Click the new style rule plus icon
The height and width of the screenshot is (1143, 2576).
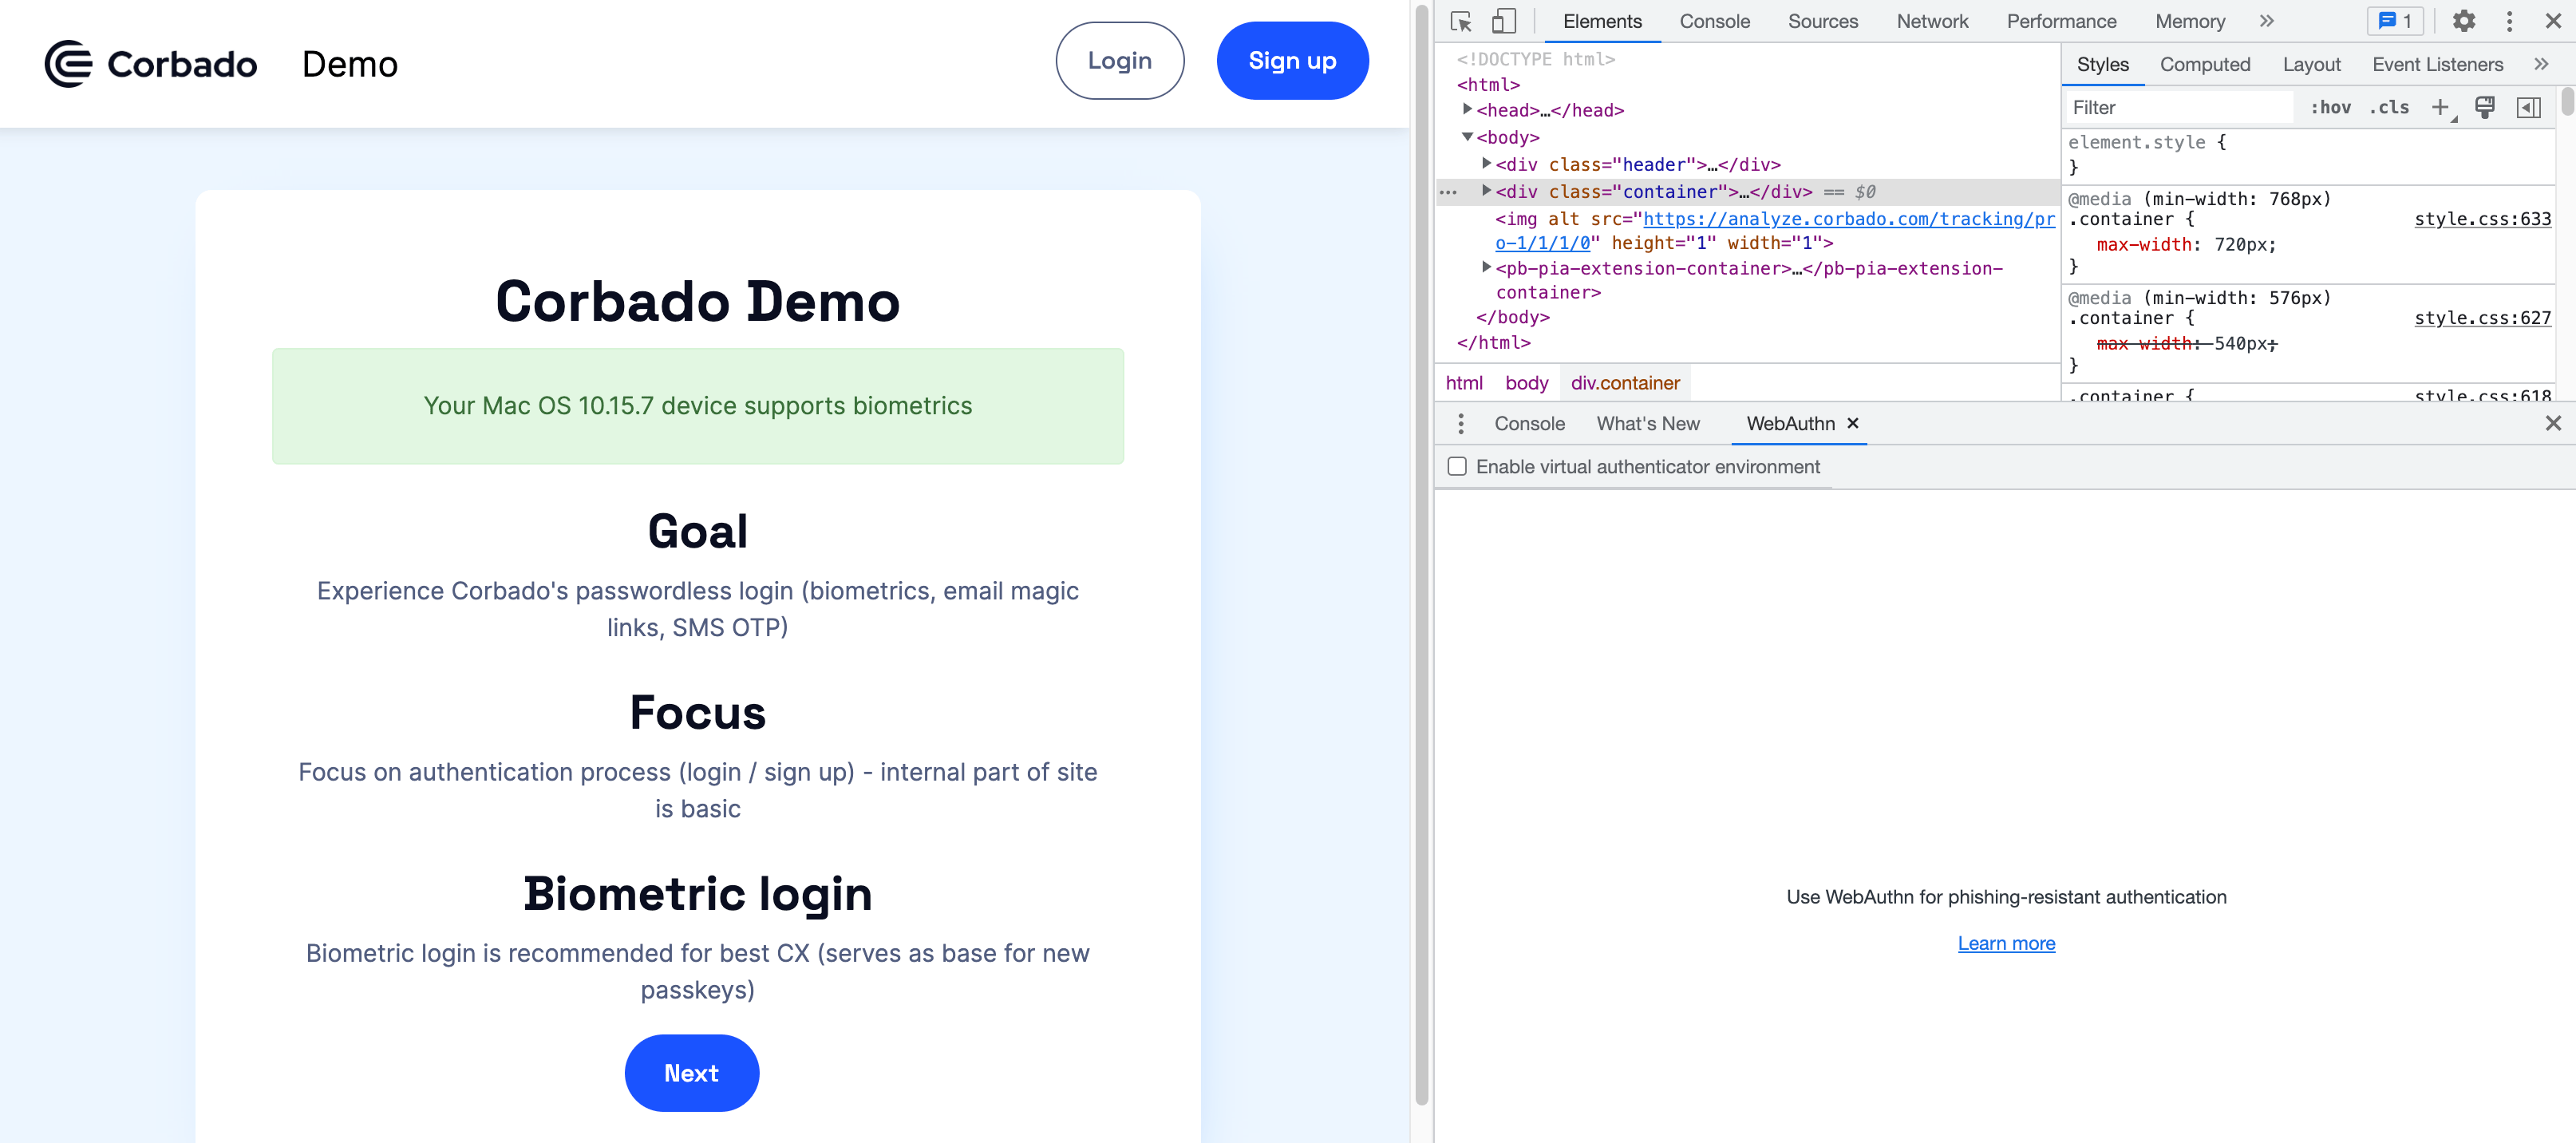click(x=2440, y=107)
